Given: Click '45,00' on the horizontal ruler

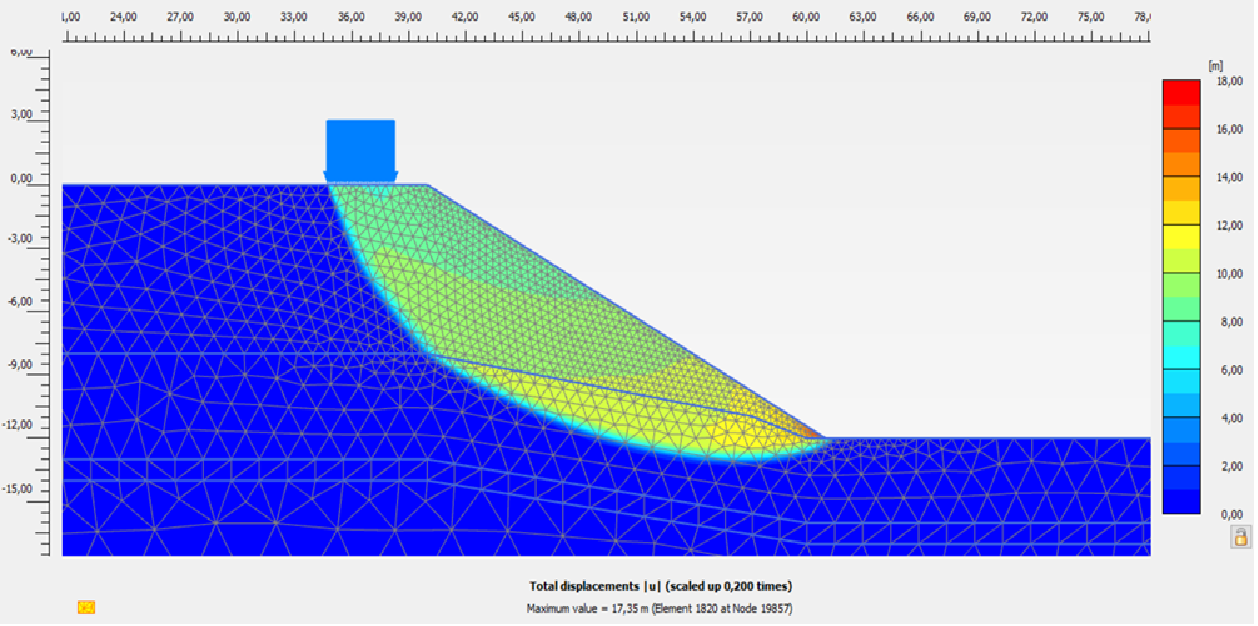Looking at the screenshot, I should 522,17.
